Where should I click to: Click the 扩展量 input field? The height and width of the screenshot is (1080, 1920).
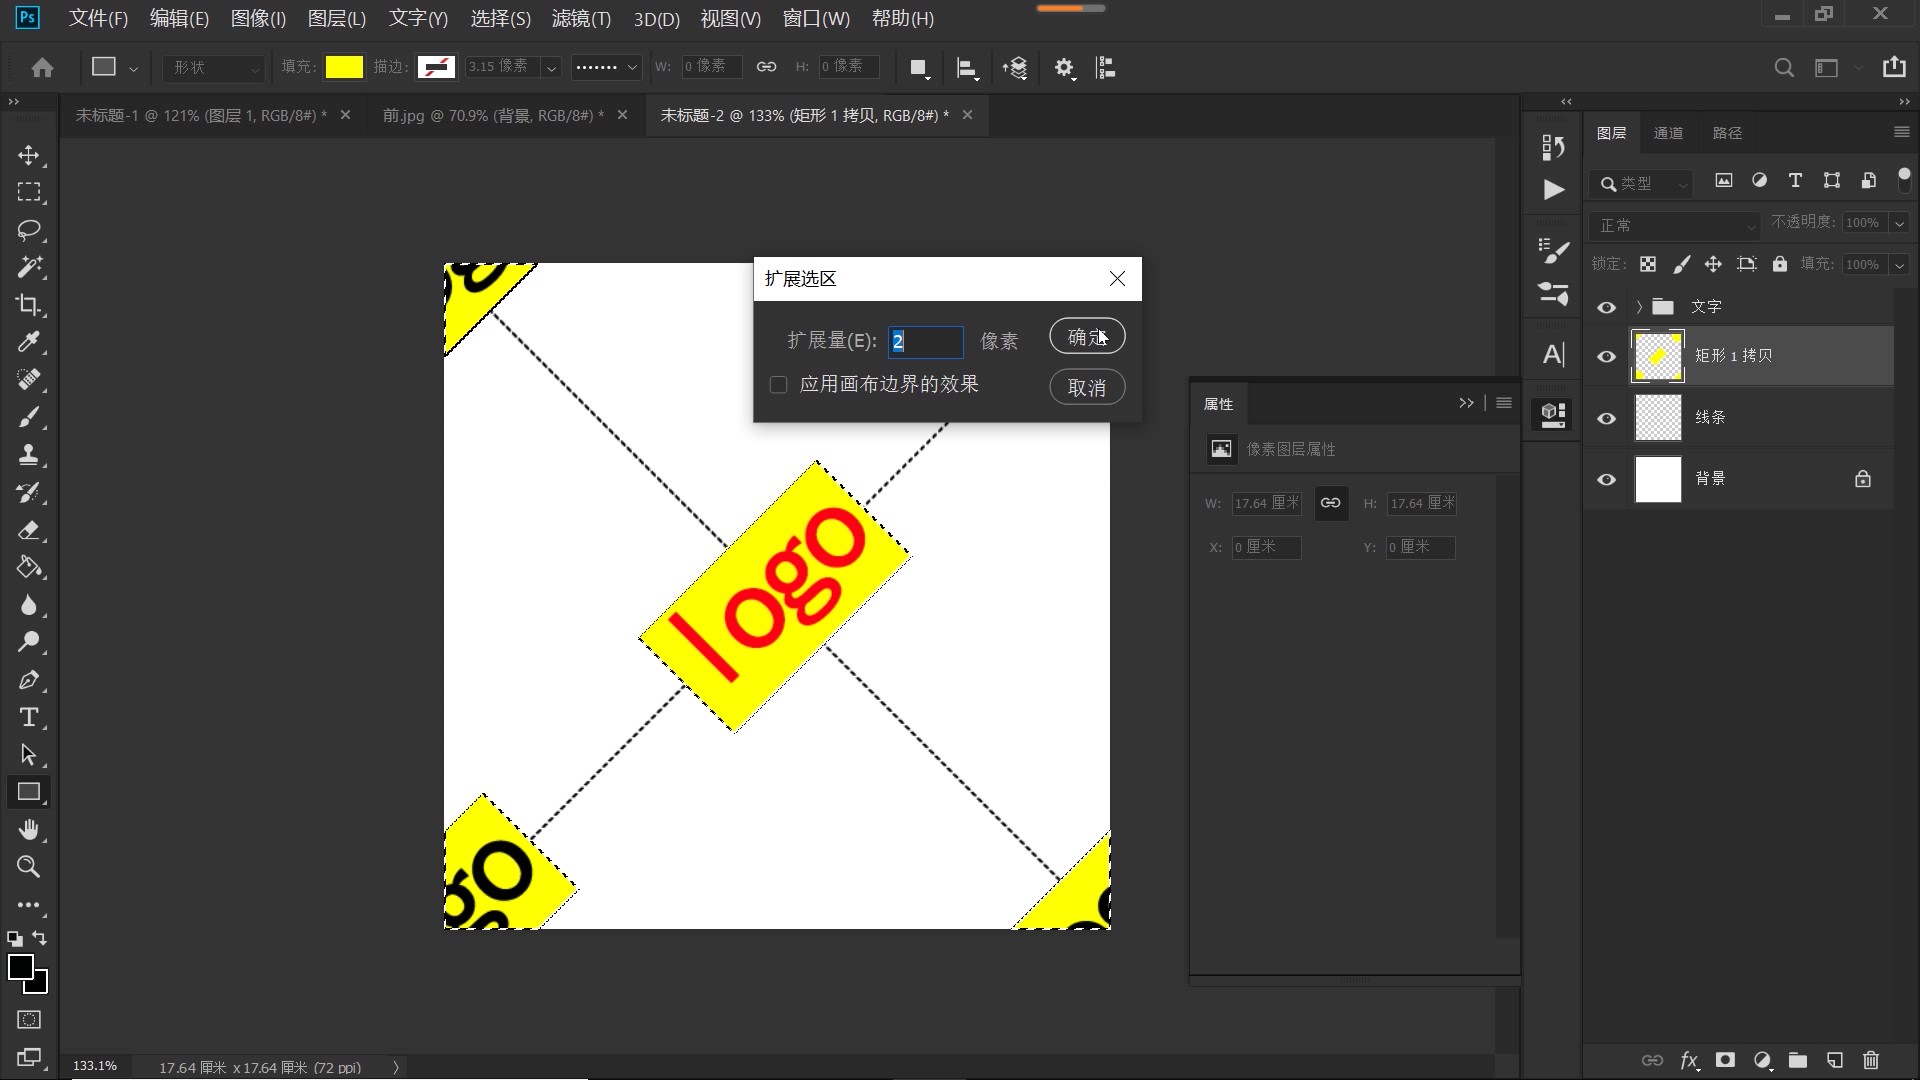point(925,342)
